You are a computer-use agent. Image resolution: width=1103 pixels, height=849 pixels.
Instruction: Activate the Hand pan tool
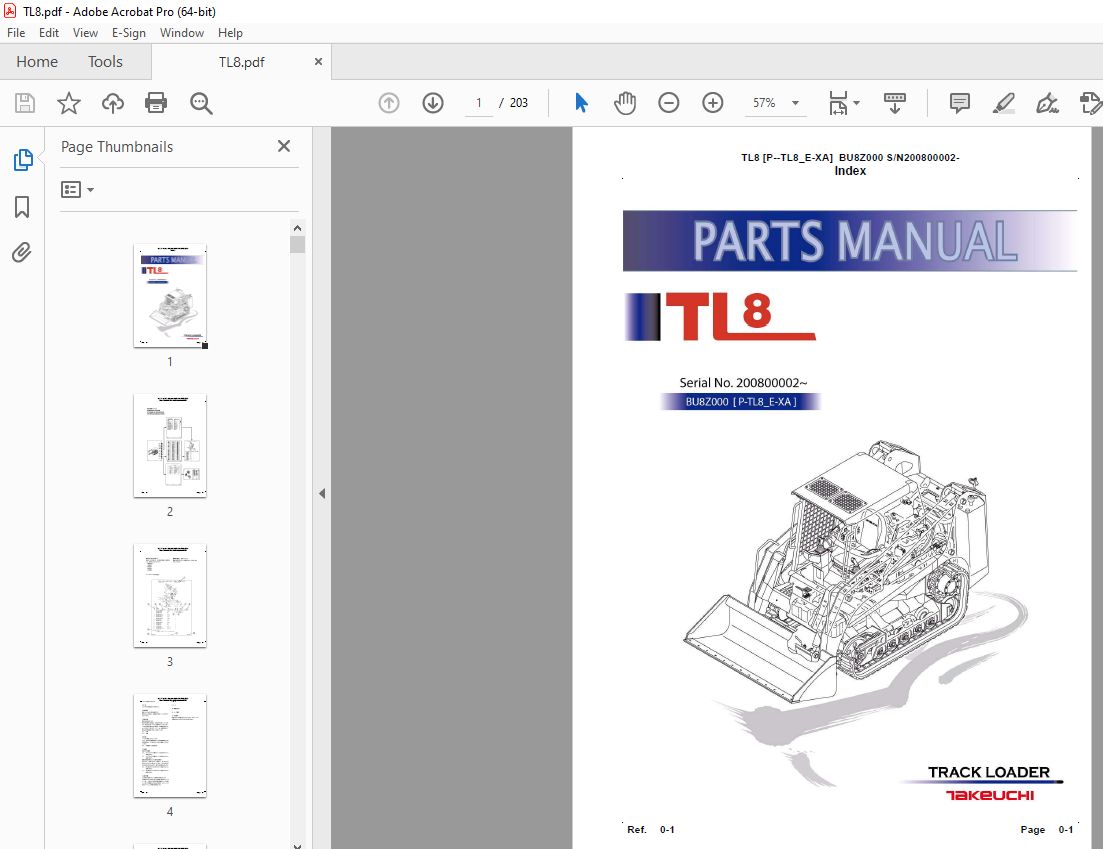625,103
